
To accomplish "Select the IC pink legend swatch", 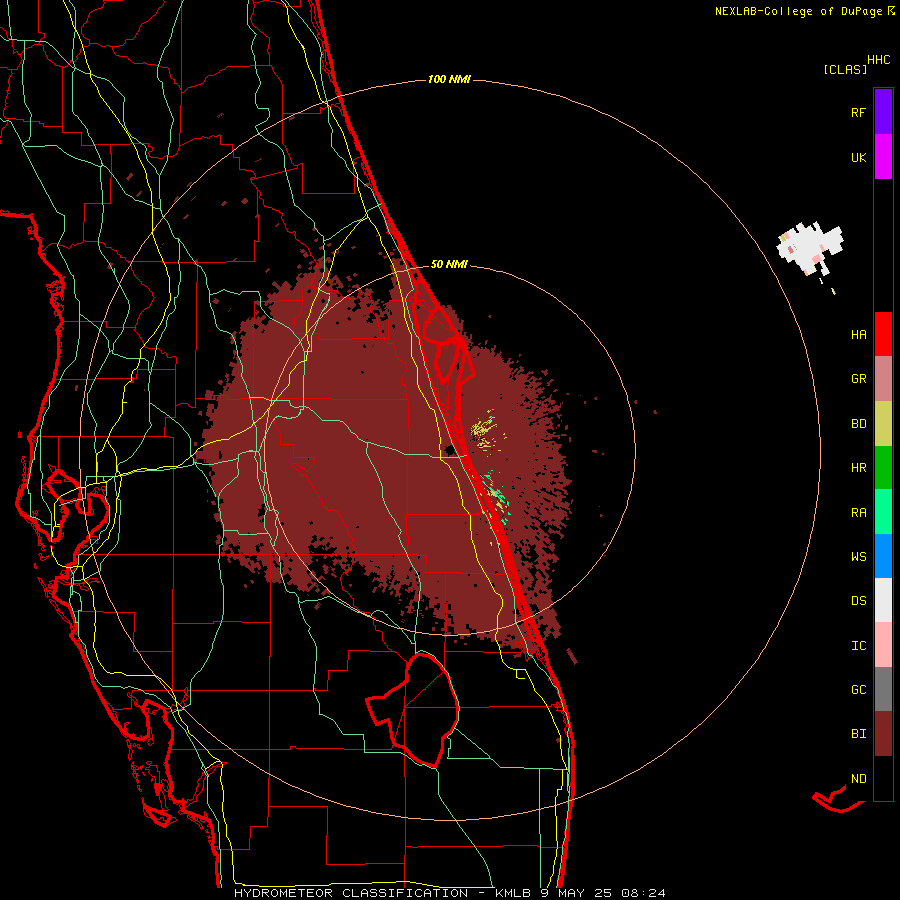I will point(883,645).
